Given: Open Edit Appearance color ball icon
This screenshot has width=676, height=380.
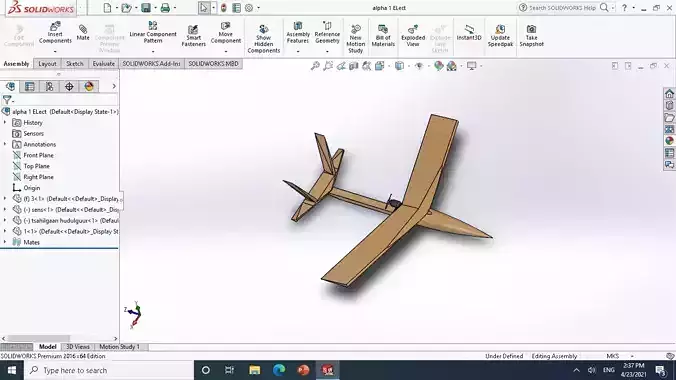Looking at the screenshot, I should pyautogui.click(x=438, y=66).
